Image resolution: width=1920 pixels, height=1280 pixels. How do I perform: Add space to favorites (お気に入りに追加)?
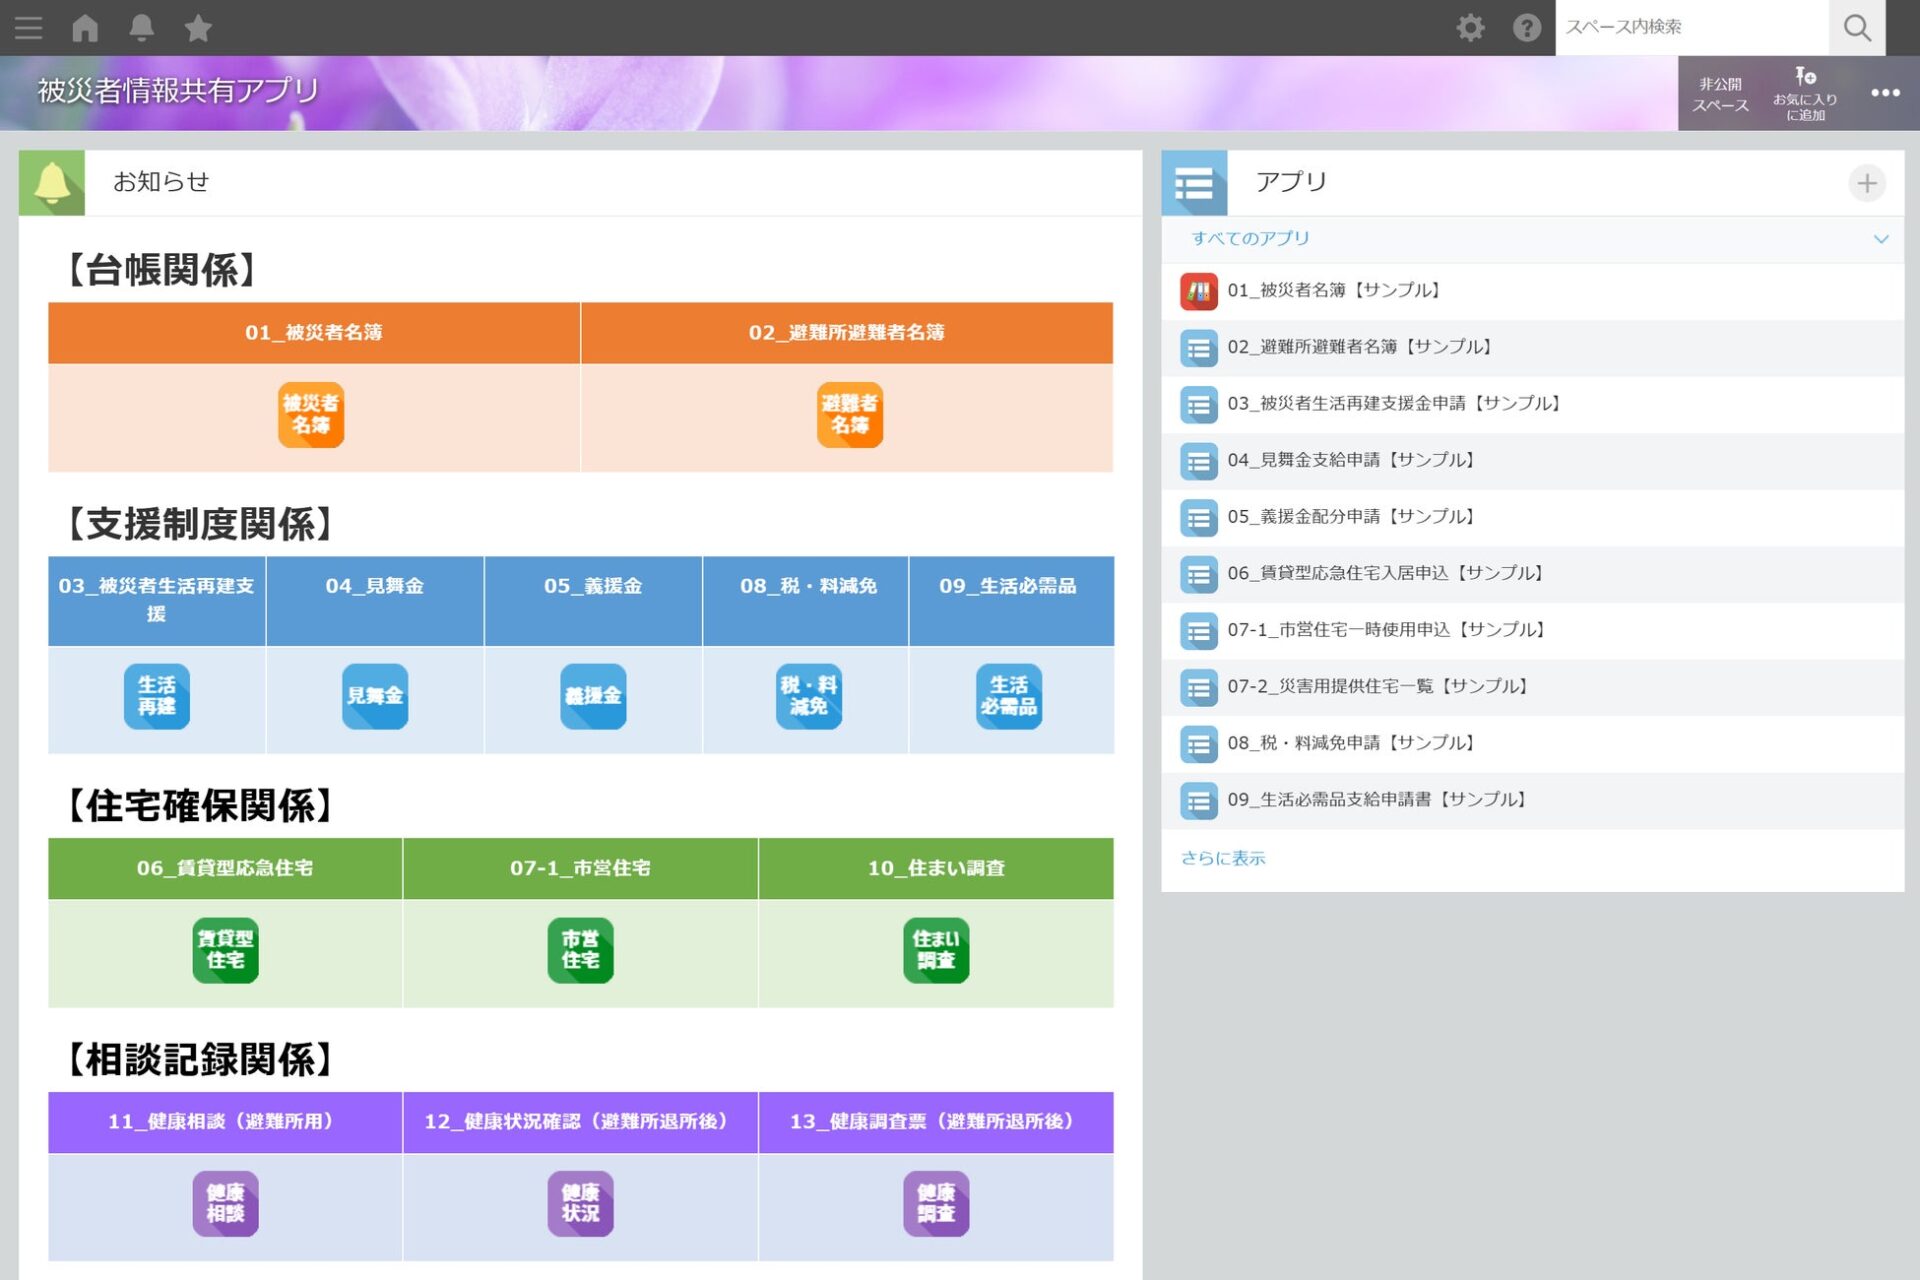1804,93
